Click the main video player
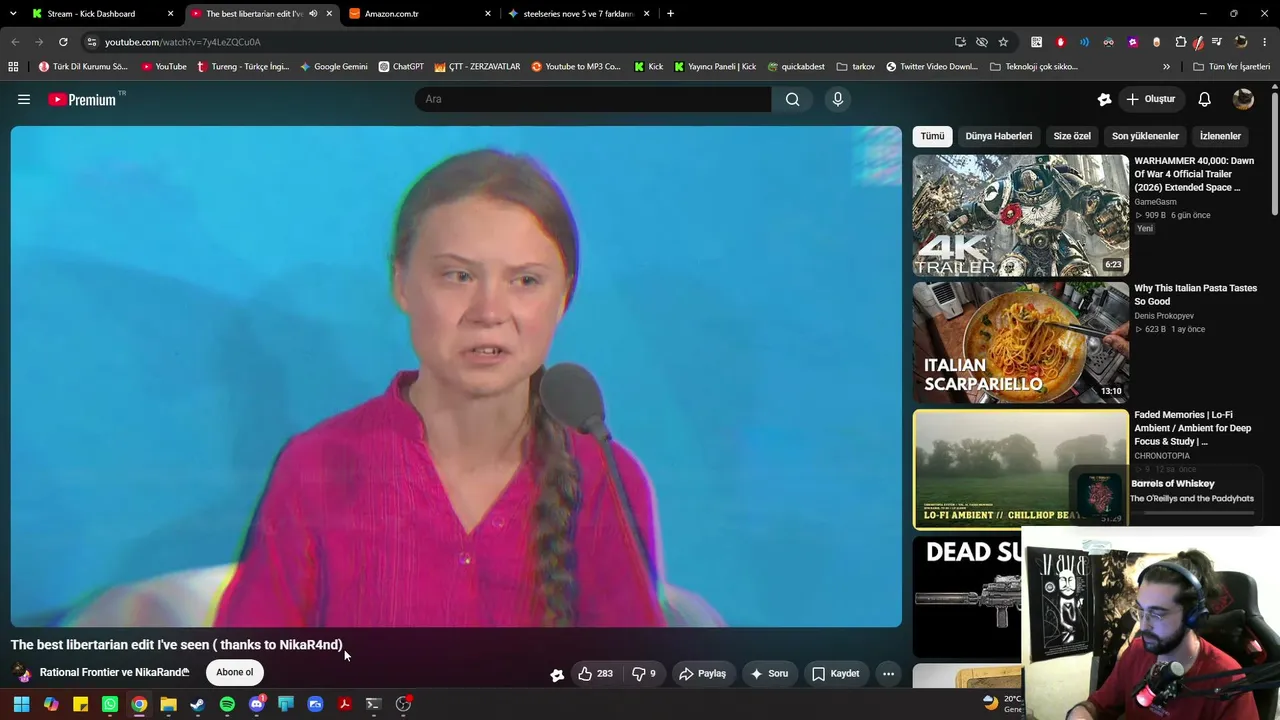Viewport: 1280px width, 720px height. point(456,376)
